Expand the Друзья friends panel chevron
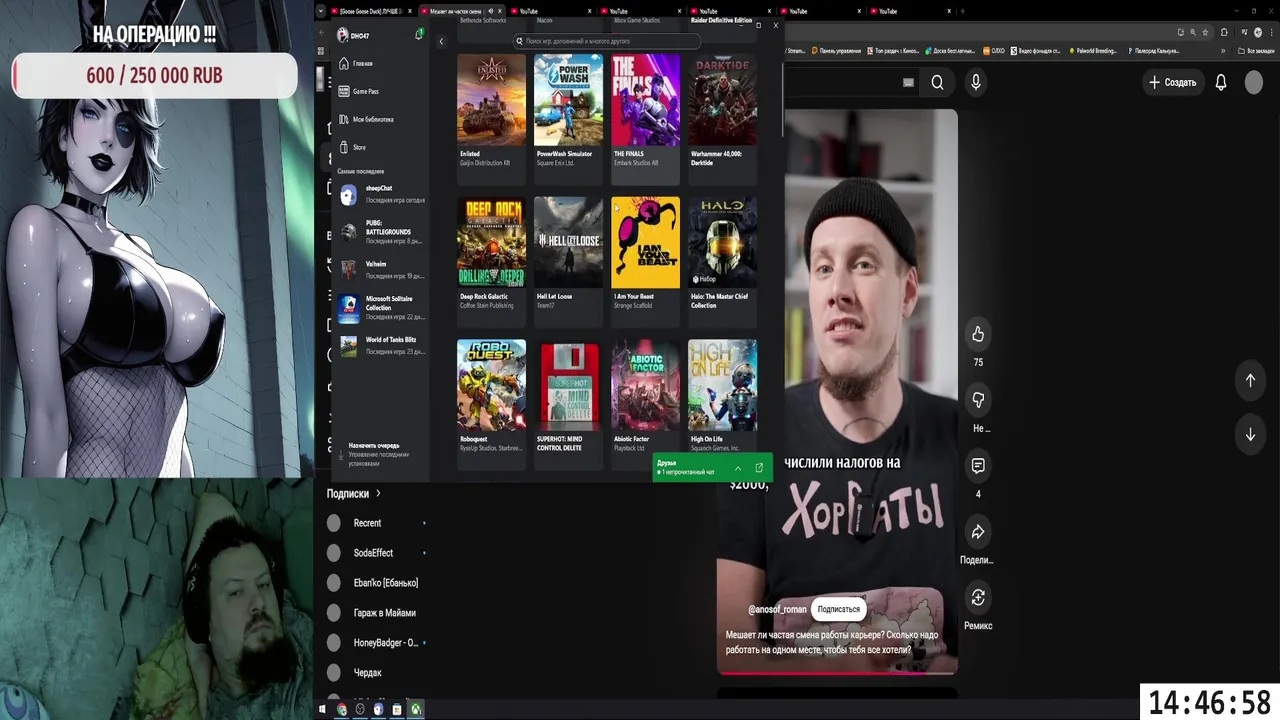 (738, 468)
